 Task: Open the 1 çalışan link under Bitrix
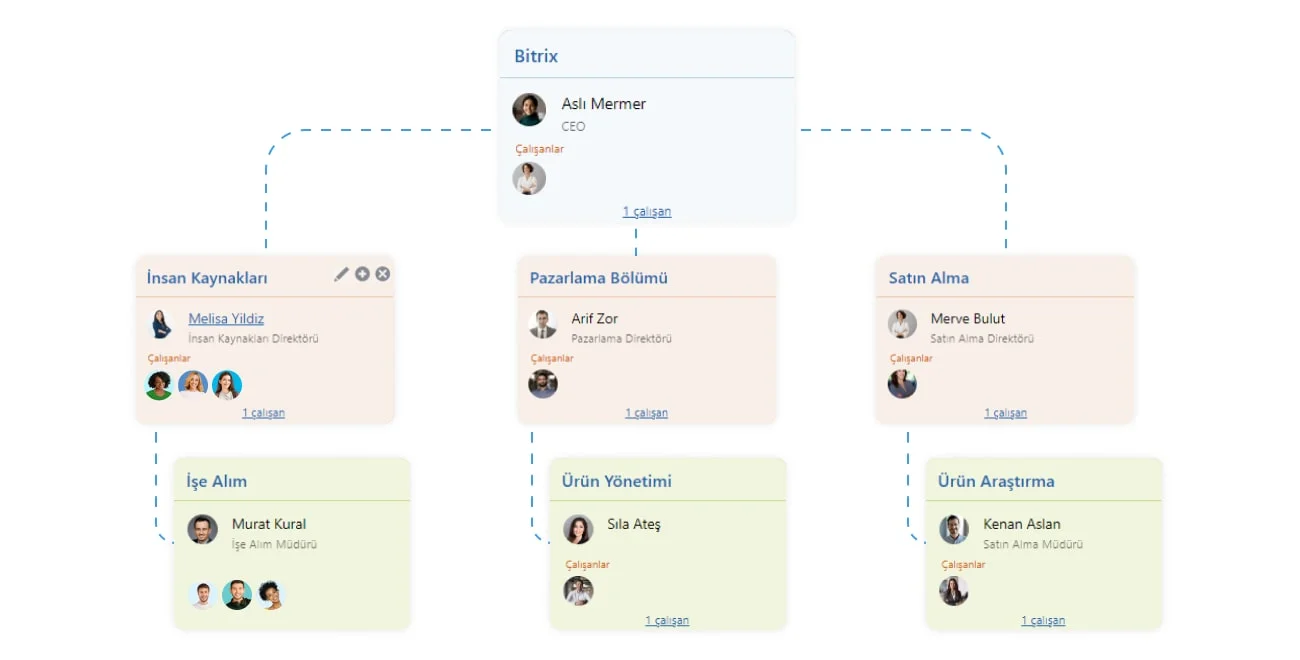647,212
